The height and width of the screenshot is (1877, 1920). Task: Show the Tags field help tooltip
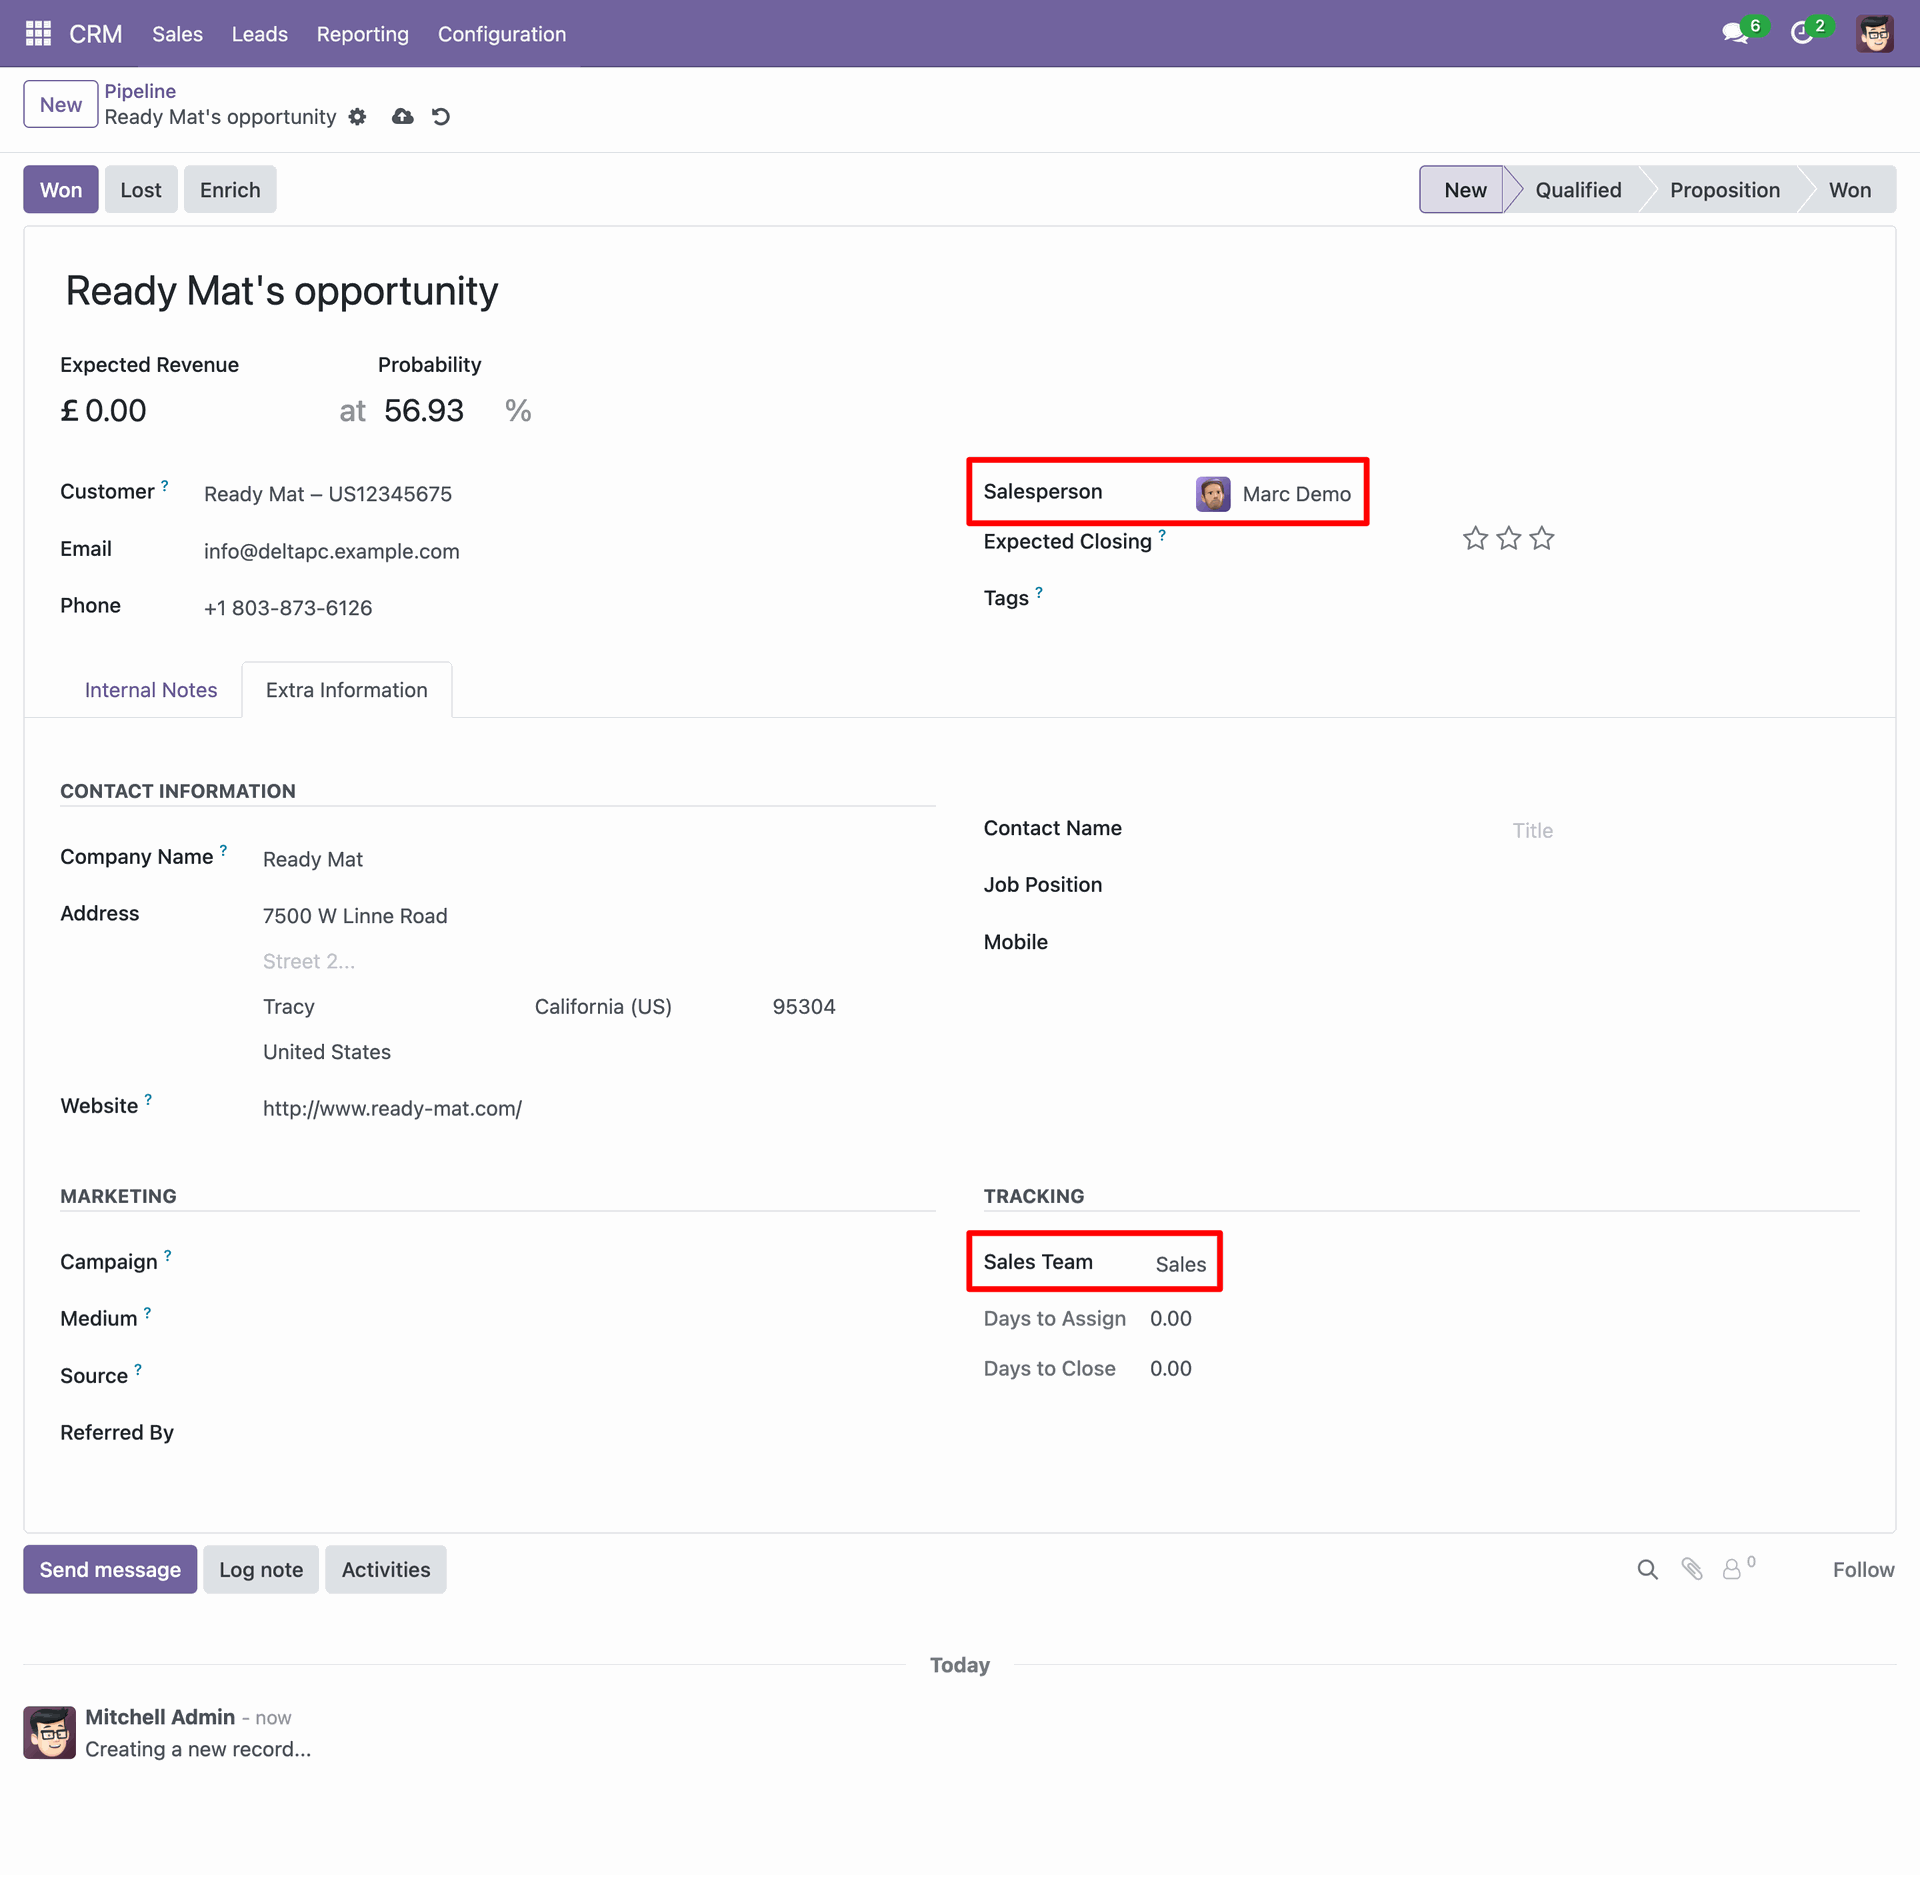[1039, 592]
